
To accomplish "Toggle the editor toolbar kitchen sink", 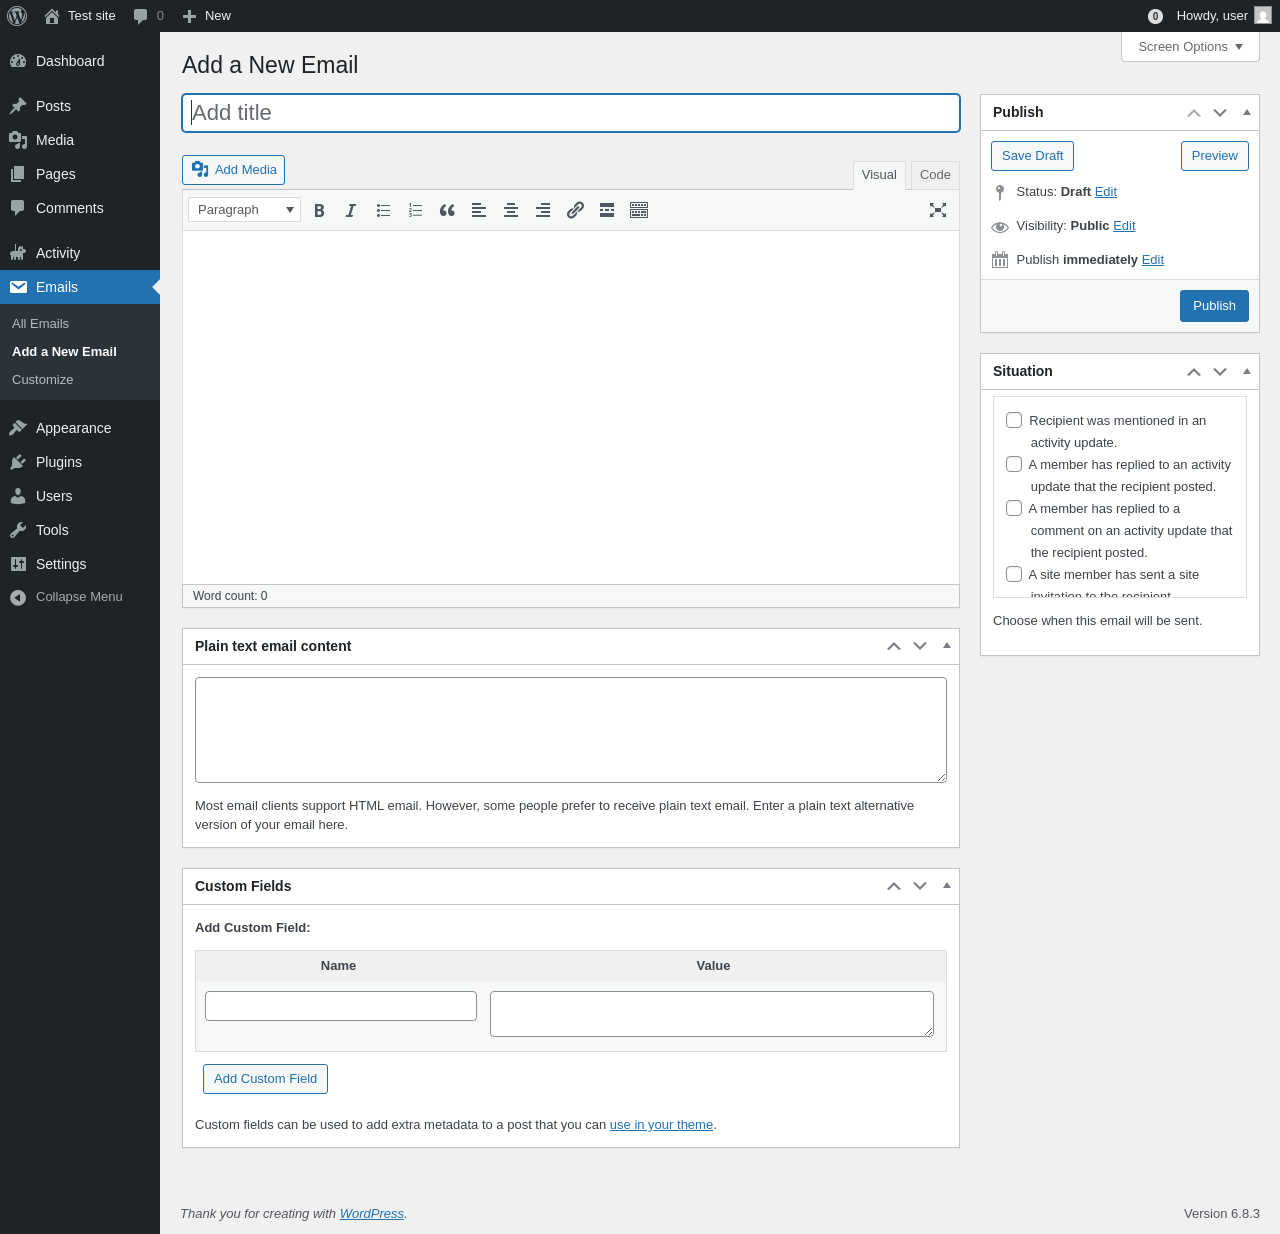I will [x=639, y=210].
